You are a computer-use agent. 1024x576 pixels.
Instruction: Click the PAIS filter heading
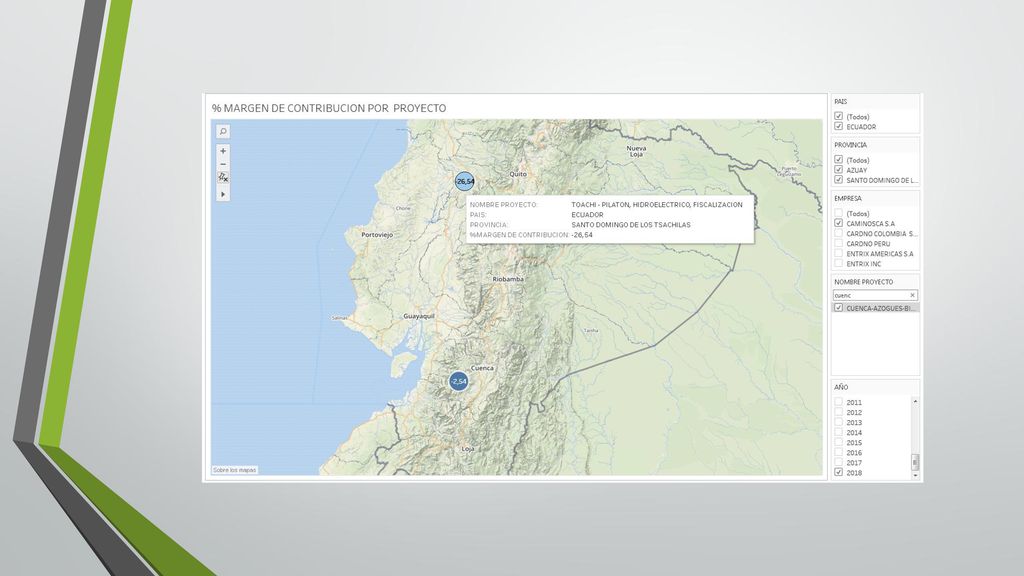tap(840, 102)
